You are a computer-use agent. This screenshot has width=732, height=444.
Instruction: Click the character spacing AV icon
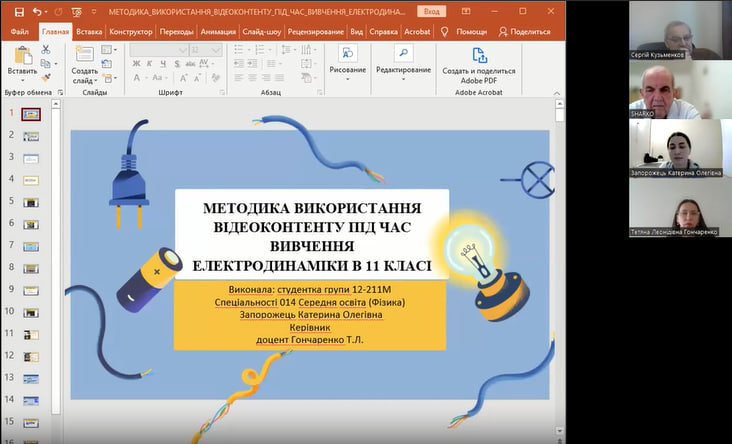pyautogui.click(x=206, y=63)
